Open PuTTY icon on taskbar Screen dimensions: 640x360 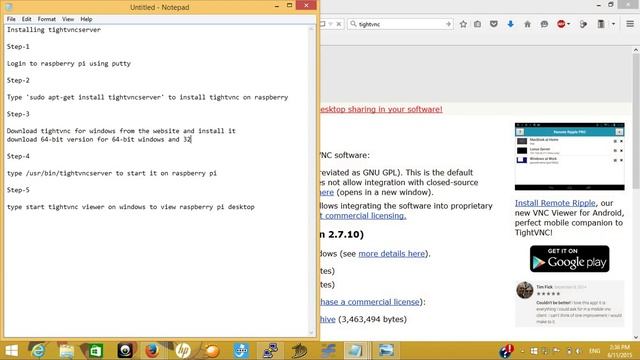tap(270, 351)
